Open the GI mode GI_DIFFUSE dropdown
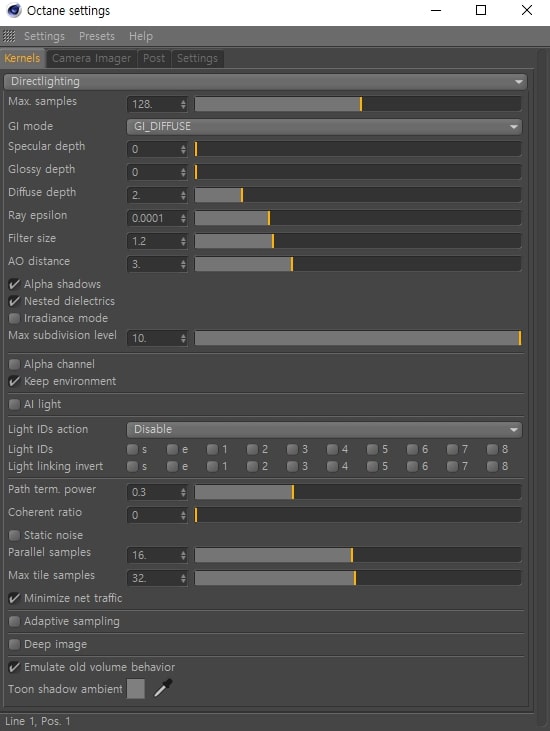The width and height of the screenshot is (550, 731). [x=324, y=126]
